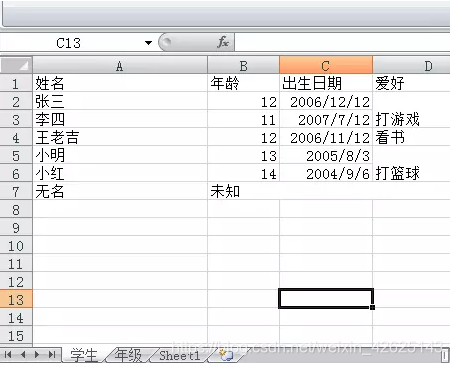The width and height of the screenshot is (453, 366).
Task: Select highlighted column C header
Action: (x=326, y=65)
